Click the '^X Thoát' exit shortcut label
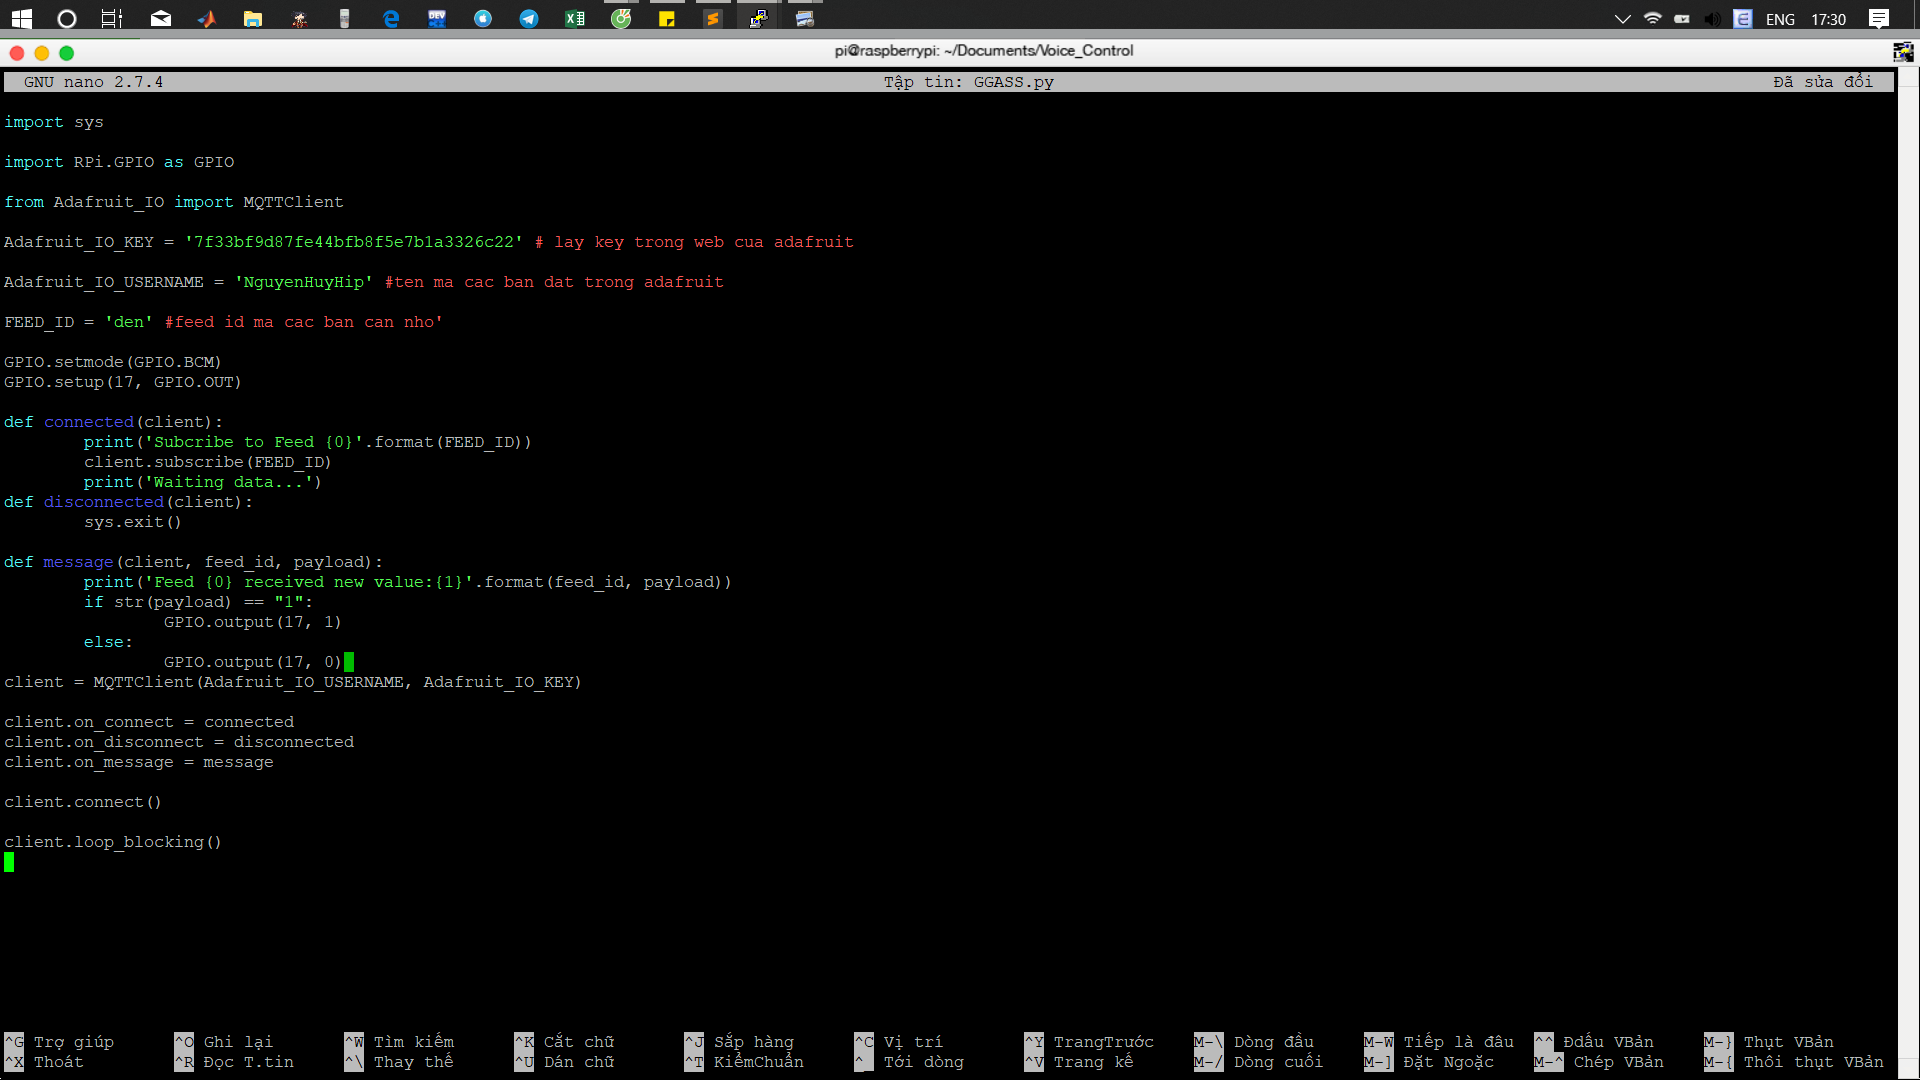 click(x=44, y=1062)
